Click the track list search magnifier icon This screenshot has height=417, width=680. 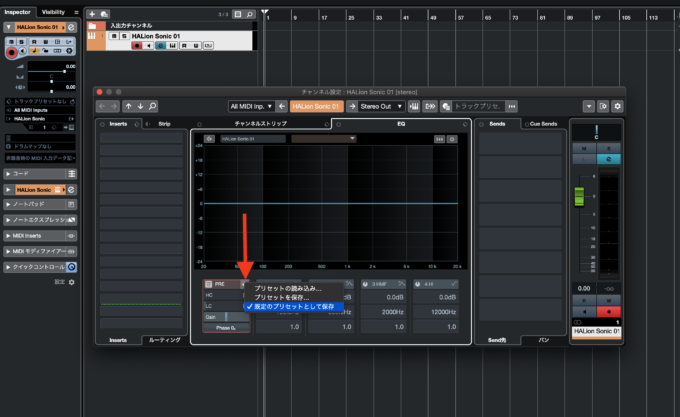tap(250, 14)
